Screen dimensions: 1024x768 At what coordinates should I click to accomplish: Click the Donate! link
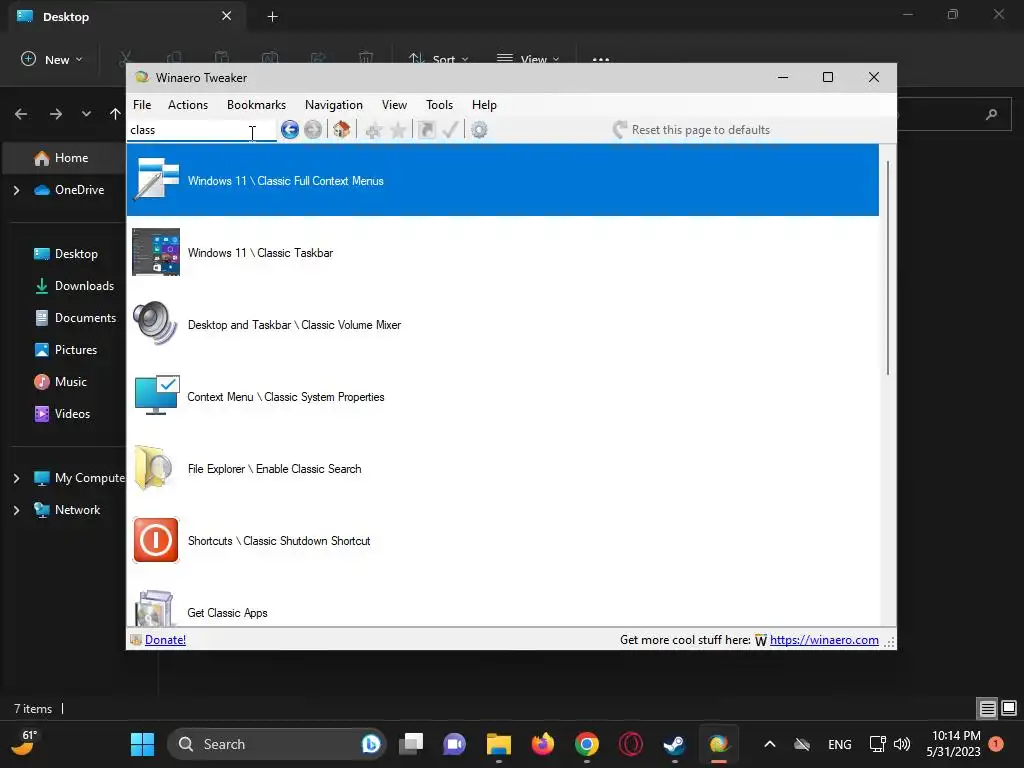(x=165, y=640)
